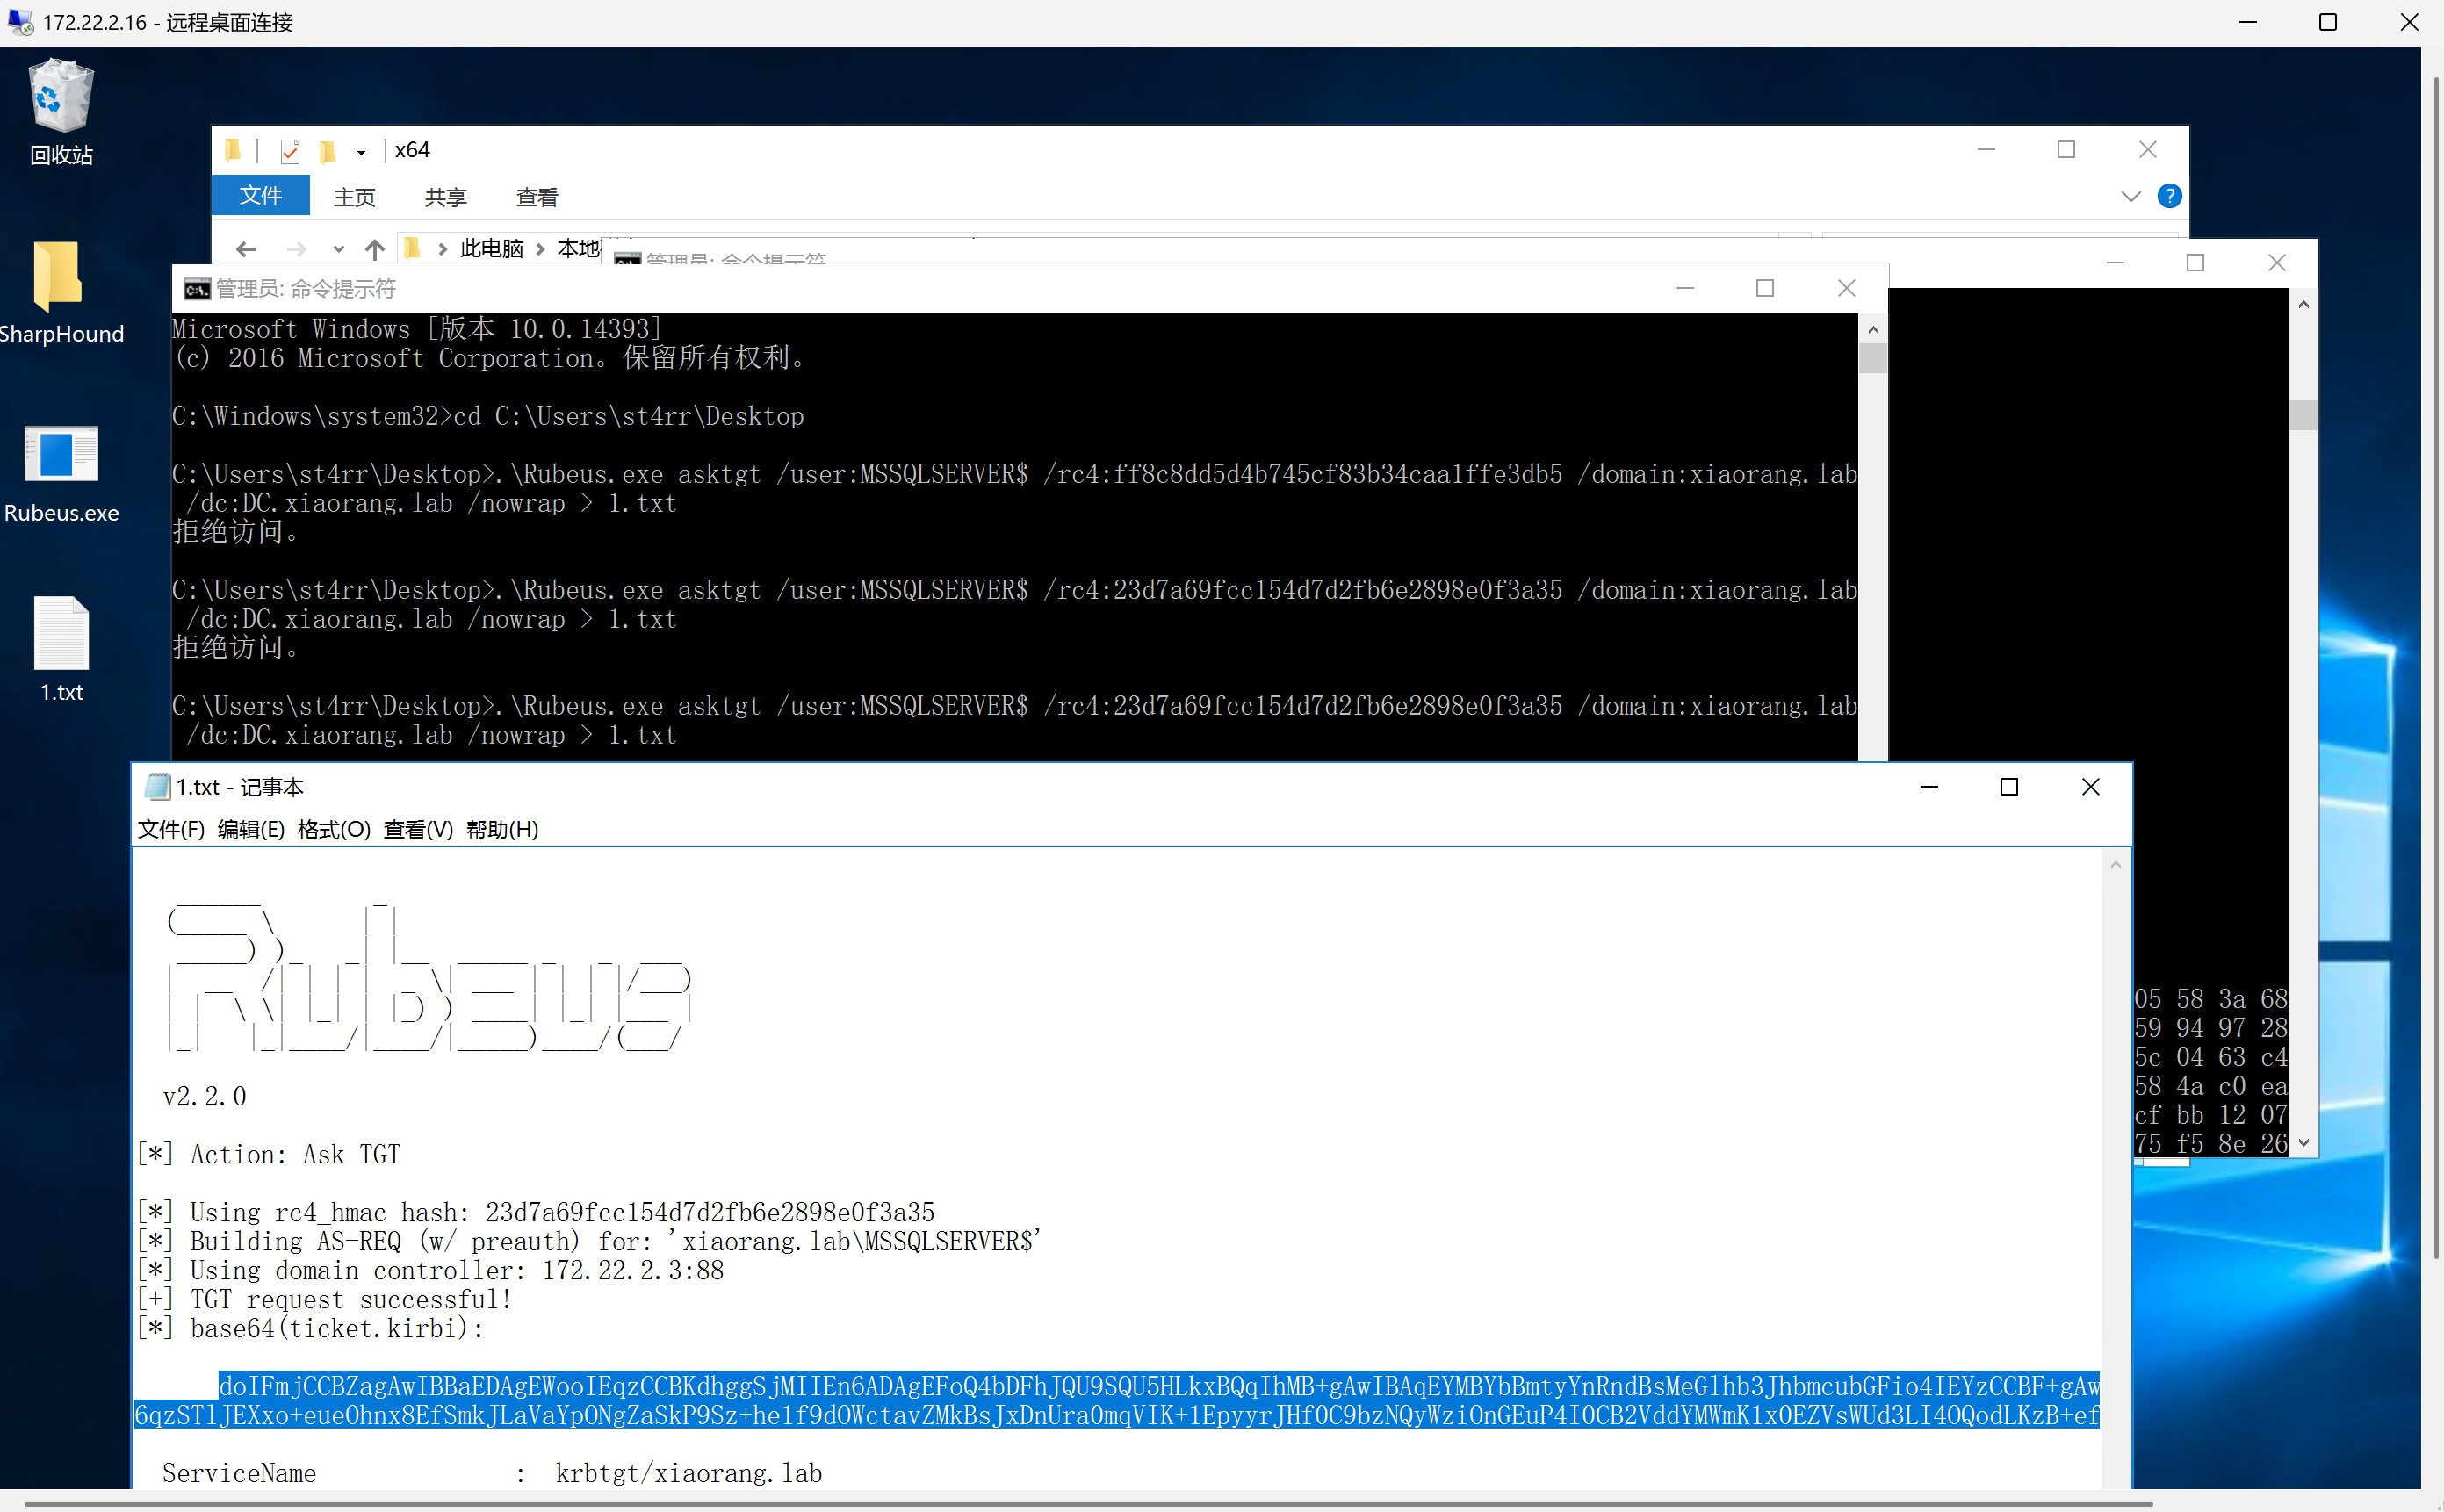This screenshot has width=2444, height=1512.
Task: Open Notepad 编辑(E) menu
Action: tap(251, 829)
